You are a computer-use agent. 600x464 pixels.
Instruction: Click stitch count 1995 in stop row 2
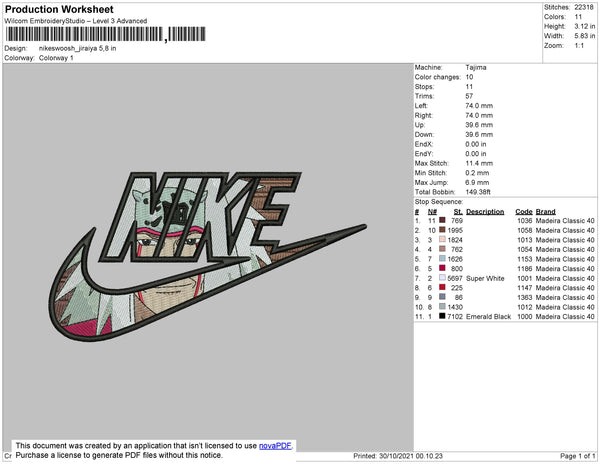pos(455,230)
